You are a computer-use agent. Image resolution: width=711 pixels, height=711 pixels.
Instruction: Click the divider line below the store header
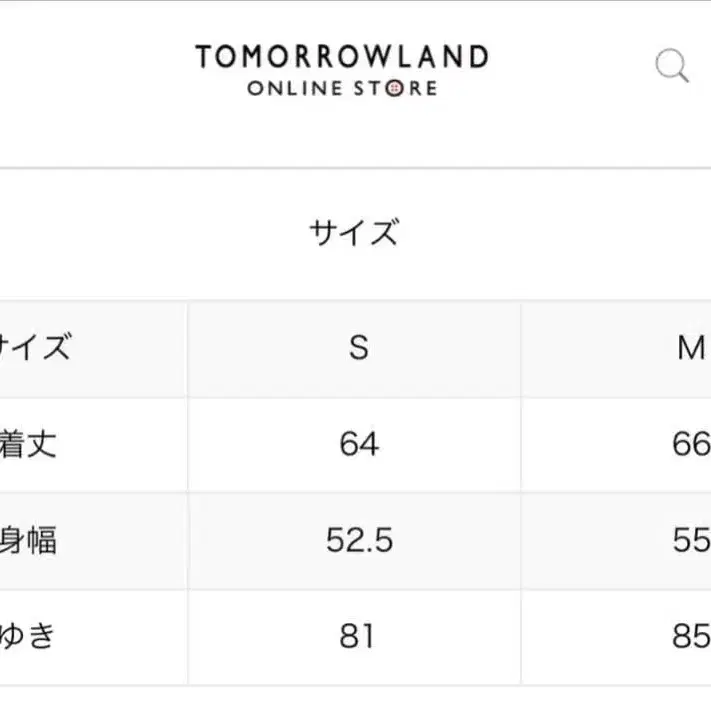[x=355, y=167]
